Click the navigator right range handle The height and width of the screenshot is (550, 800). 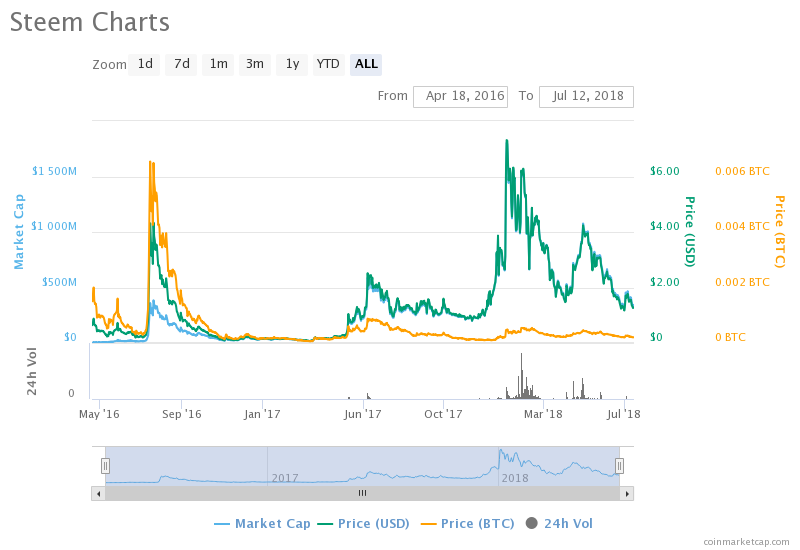click(x=619, y=466)
